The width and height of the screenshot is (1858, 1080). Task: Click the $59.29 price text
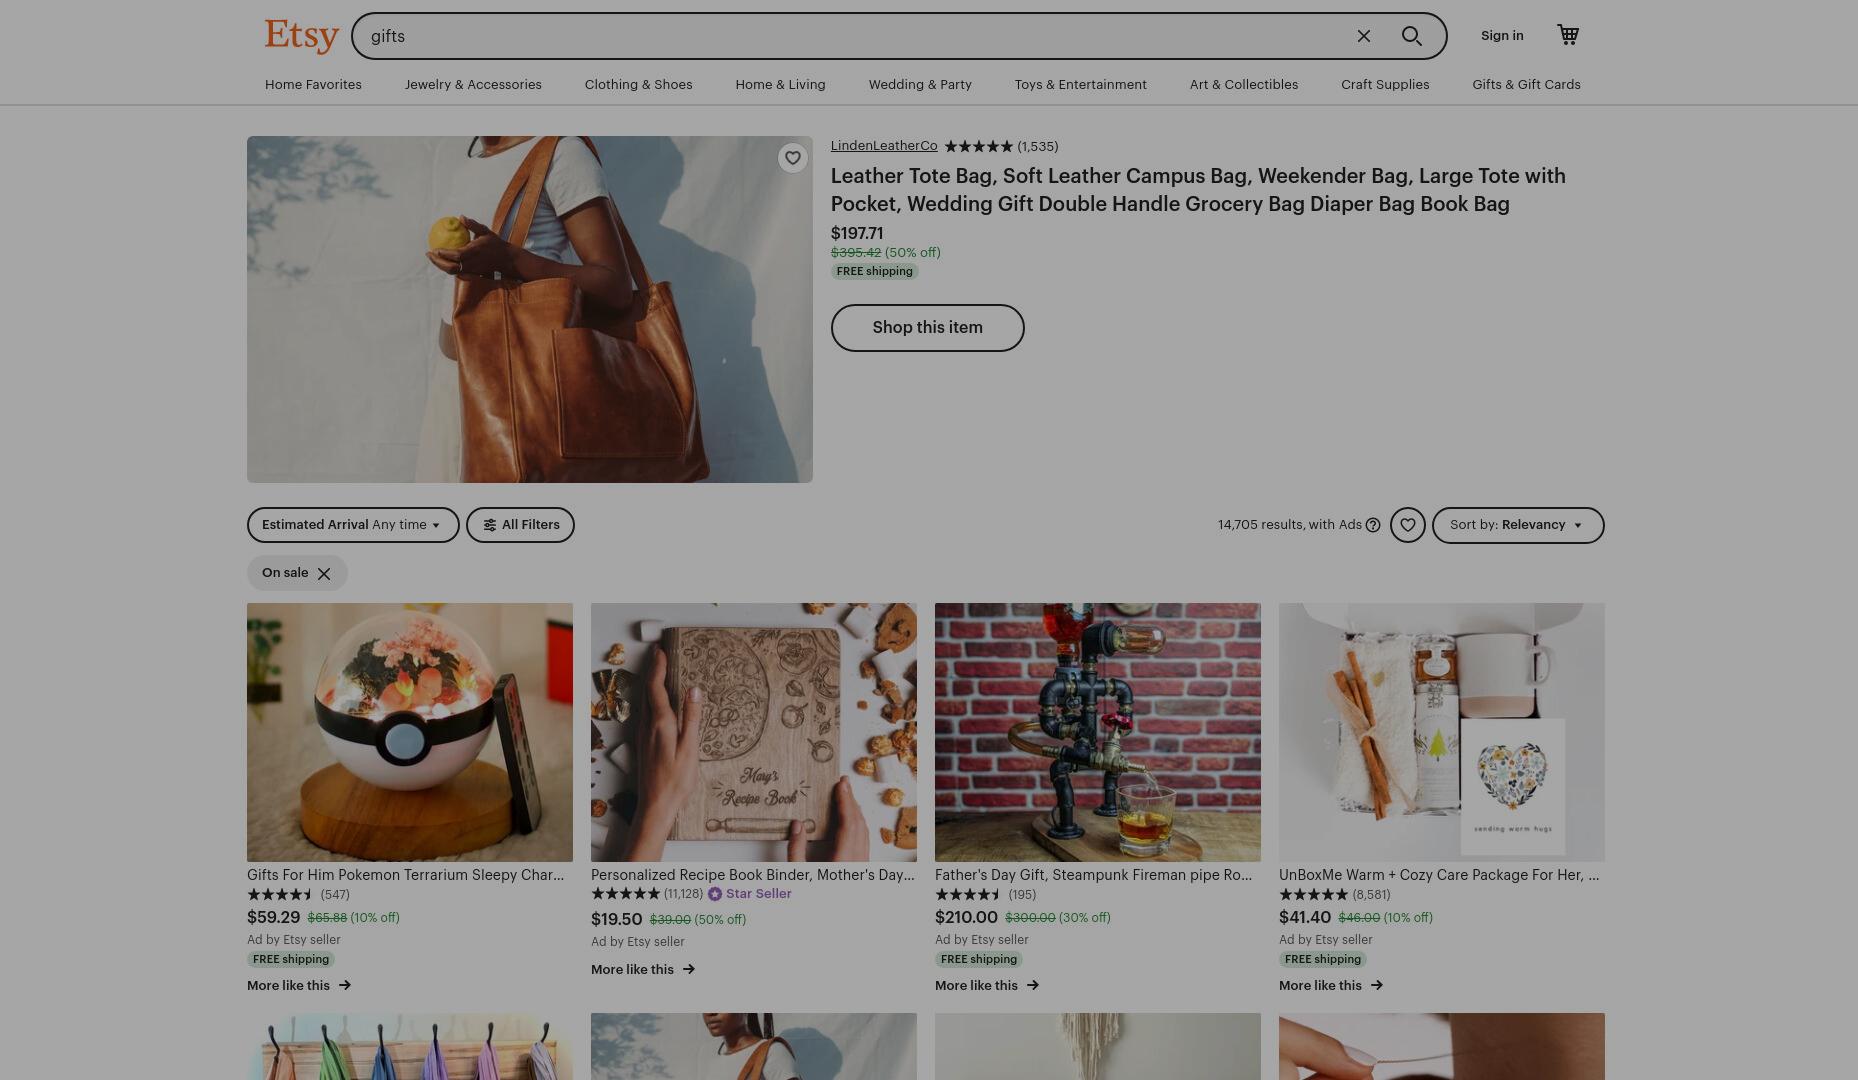coord(273,918)
